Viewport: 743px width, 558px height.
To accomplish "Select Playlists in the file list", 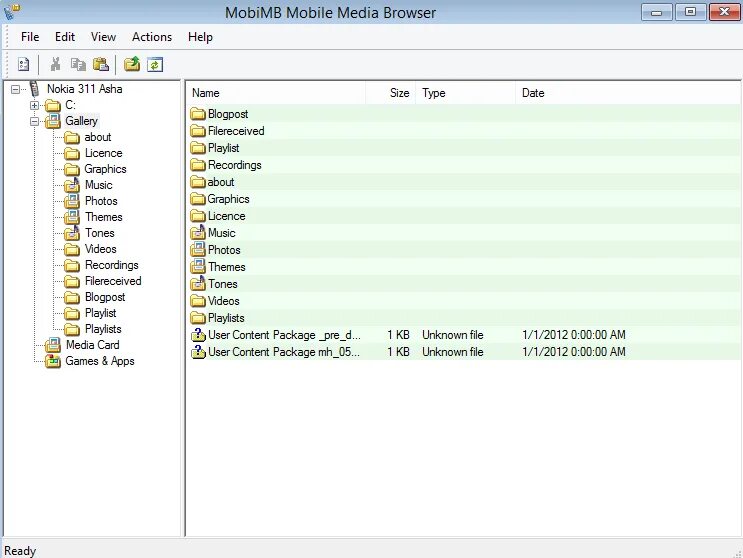I will (x=226, y=318).
